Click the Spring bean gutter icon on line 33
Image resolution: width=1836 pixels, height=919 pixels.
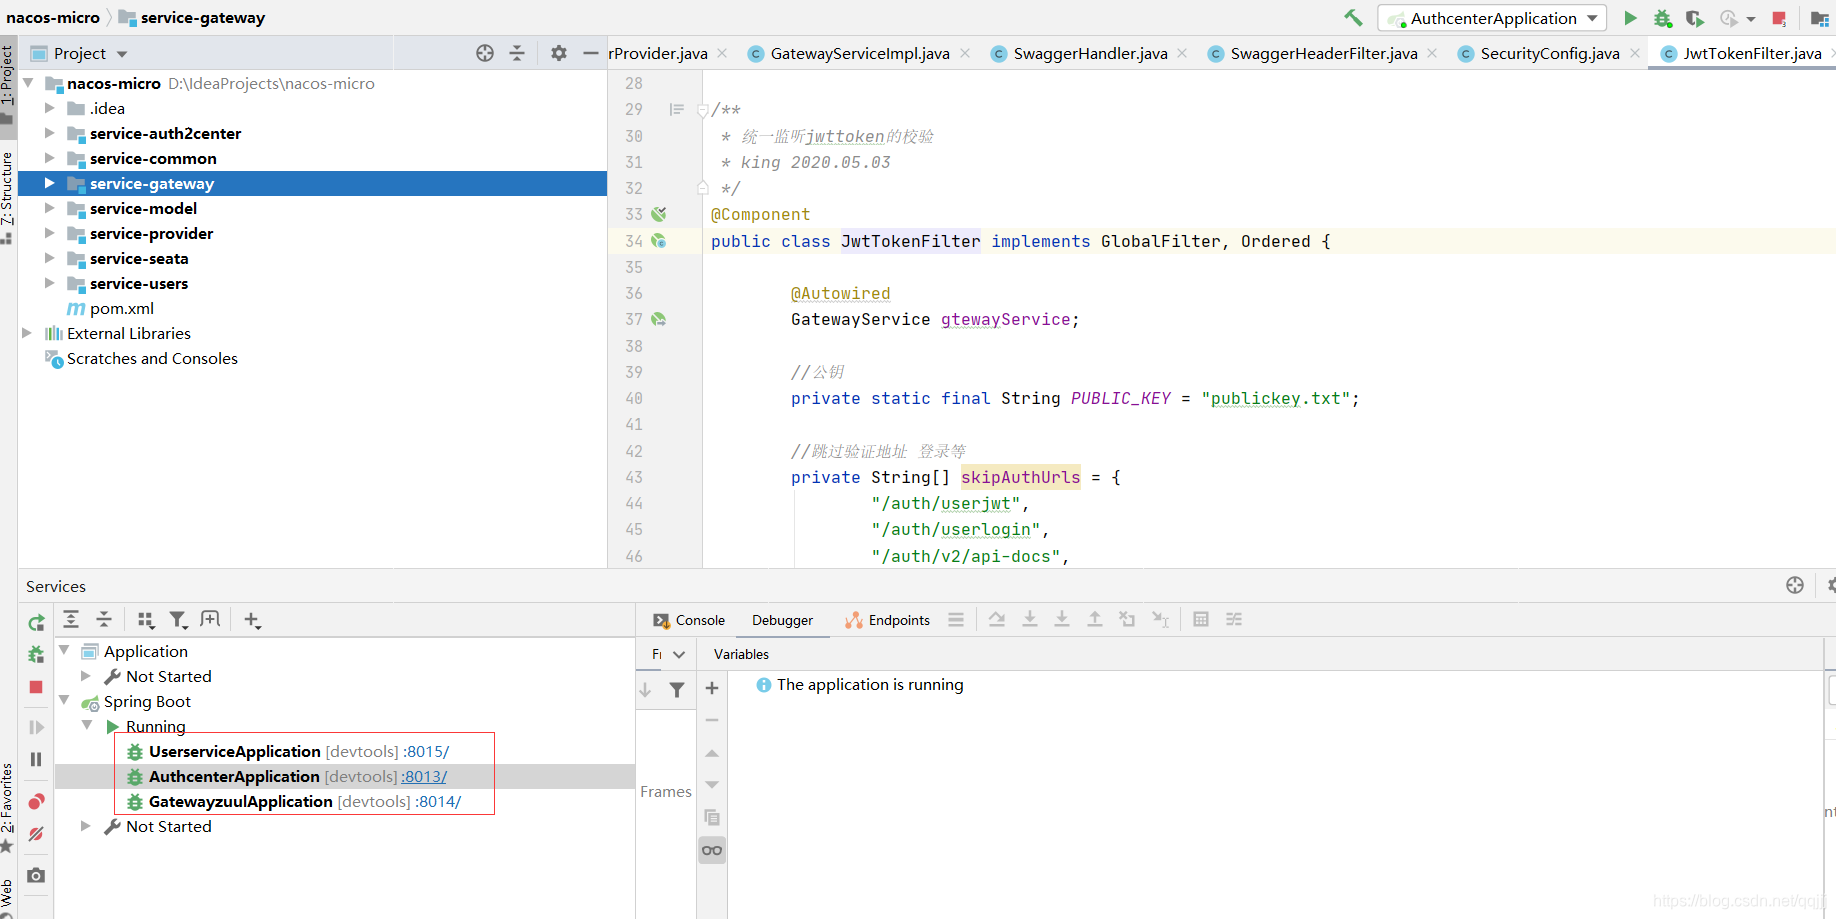(659, 214)
